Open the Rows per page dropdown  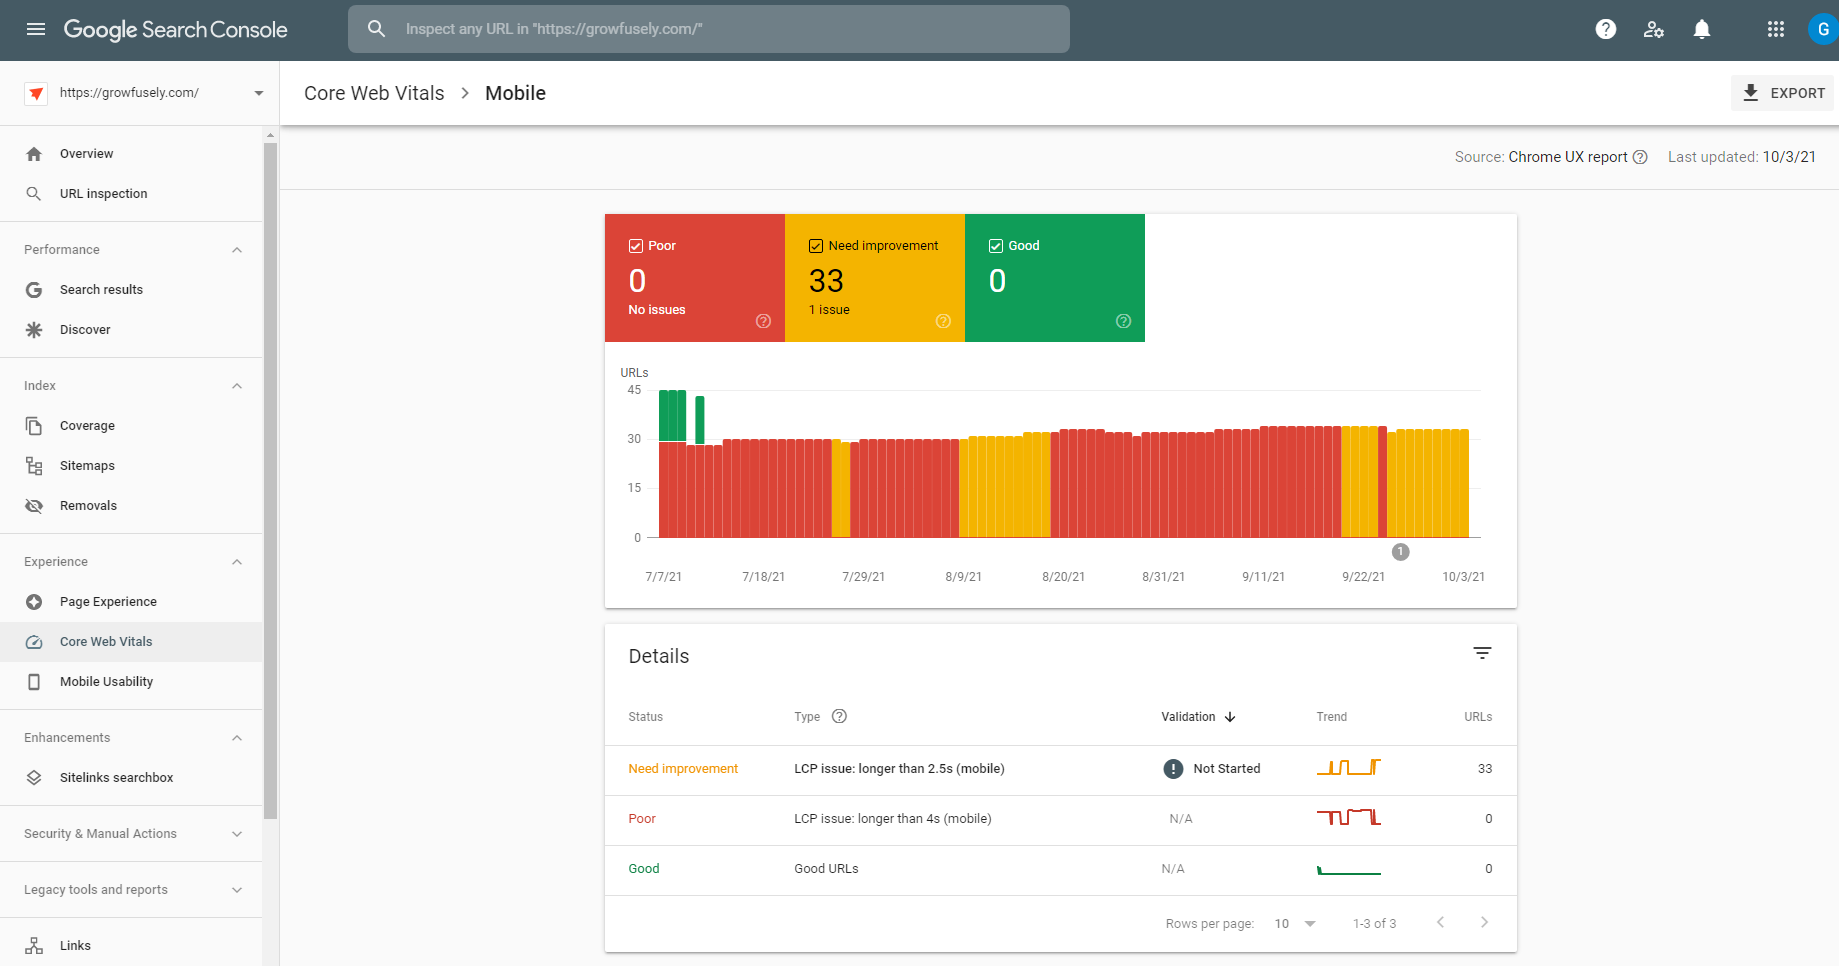click(x=1295, y=923)
